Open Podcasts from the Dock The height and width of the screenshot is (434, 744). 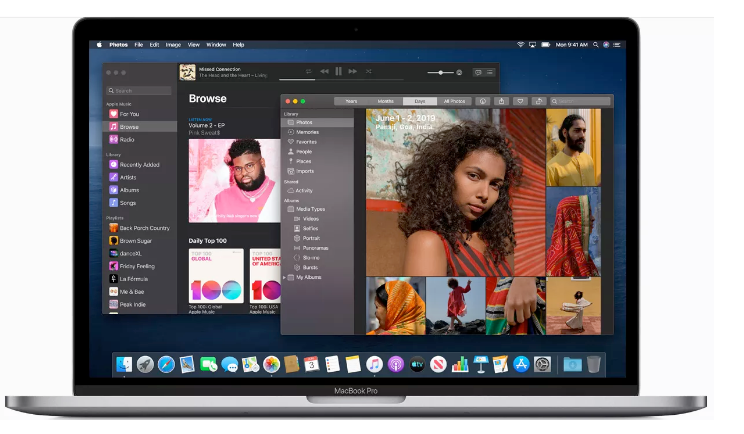click(x=396, y=364)
